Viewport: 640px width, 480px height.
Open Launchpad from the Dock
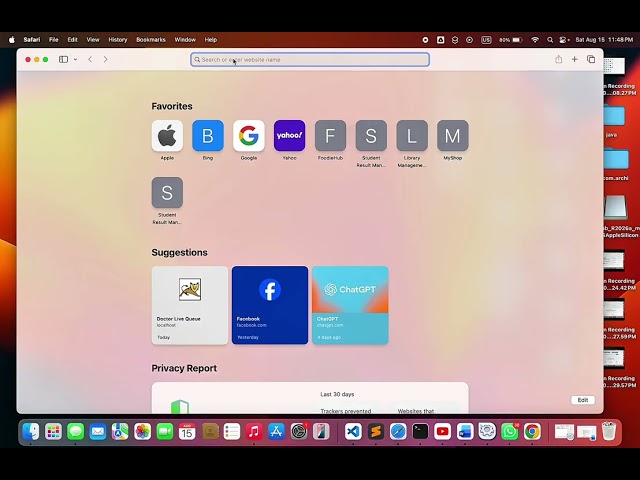pyautogui.click(x=53, y=431)
